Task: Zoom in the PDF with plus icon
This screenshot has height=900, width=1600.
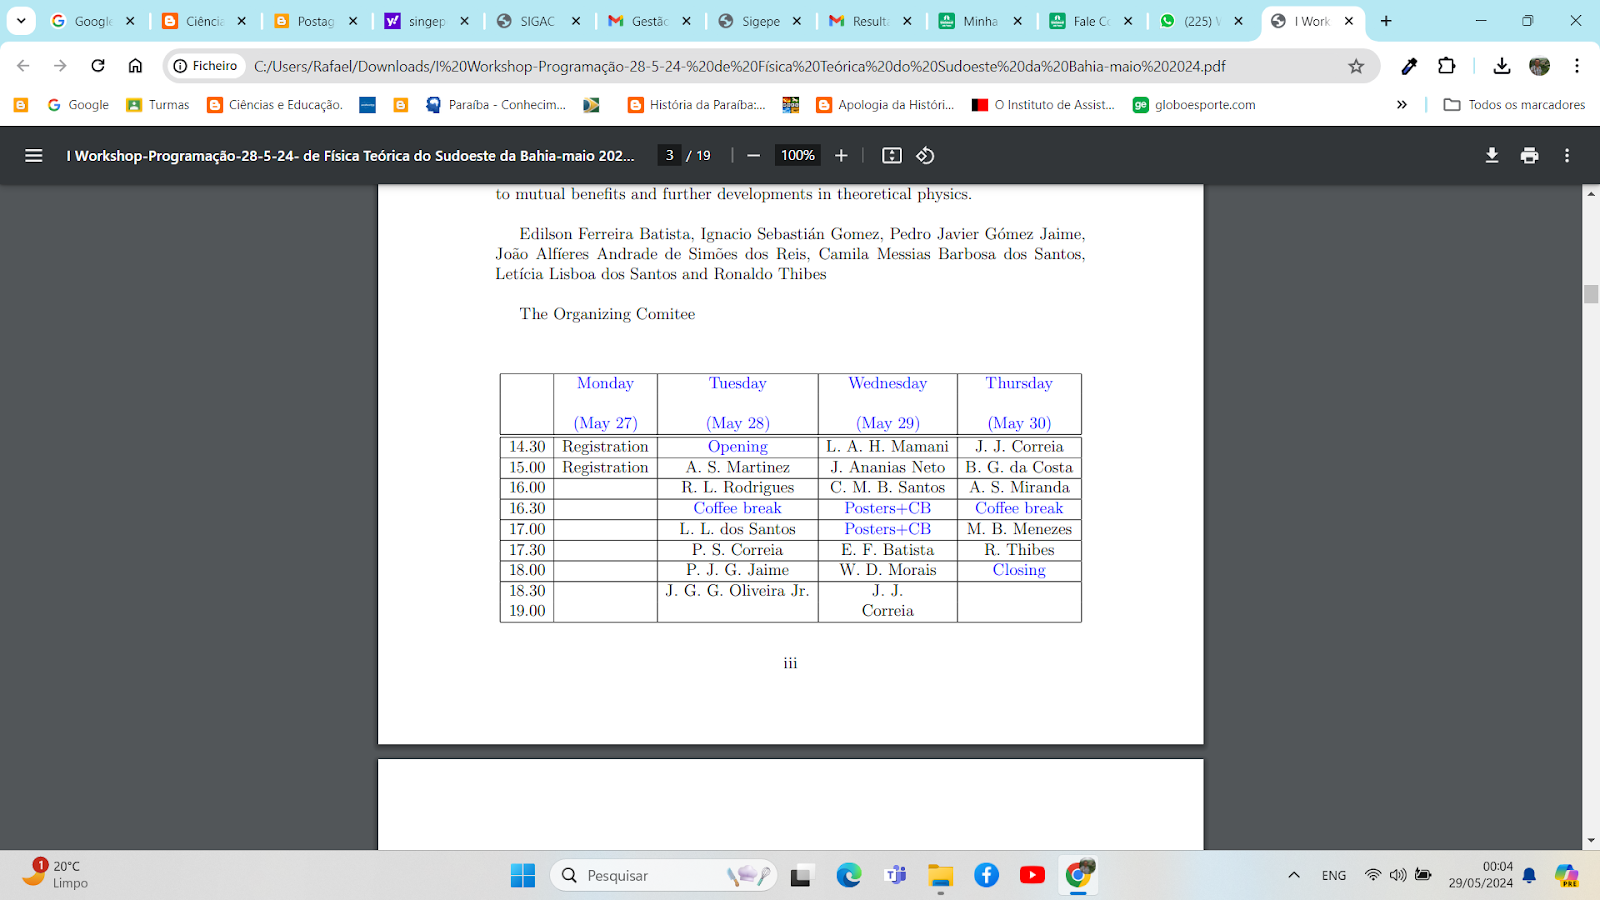Action: point(841,155)
